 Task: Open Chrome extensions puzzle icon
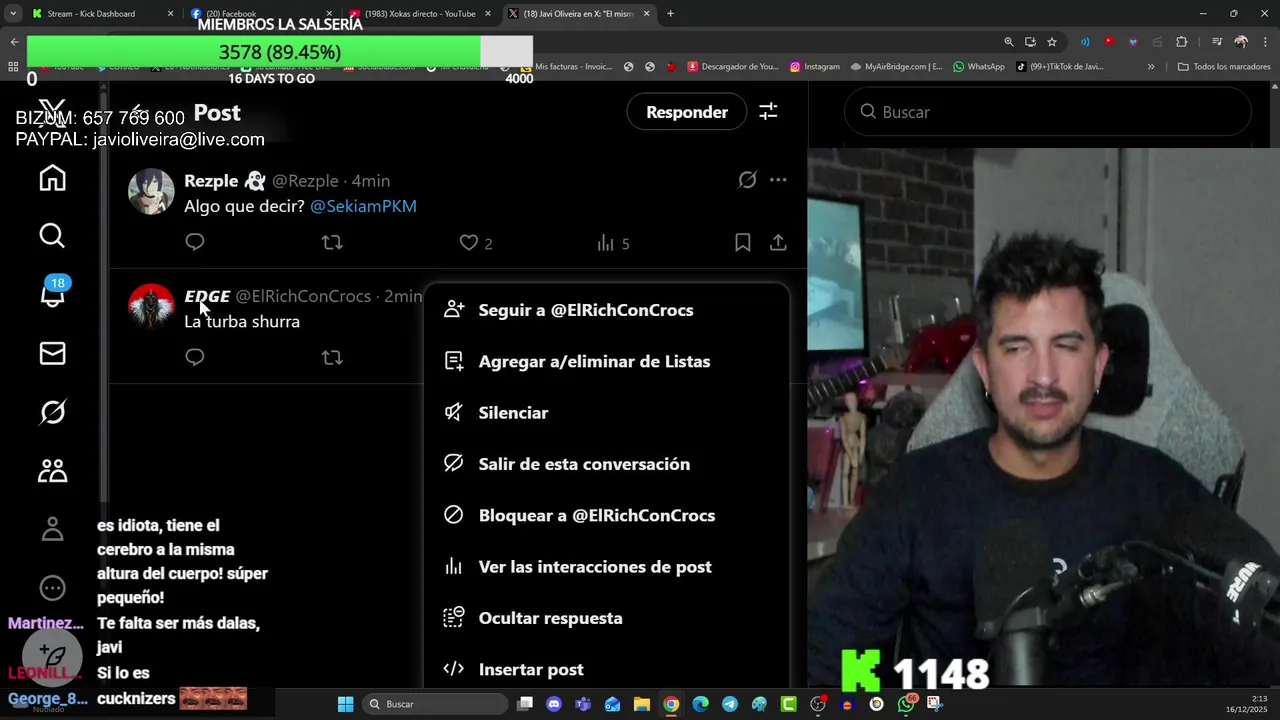(1181, 42)
